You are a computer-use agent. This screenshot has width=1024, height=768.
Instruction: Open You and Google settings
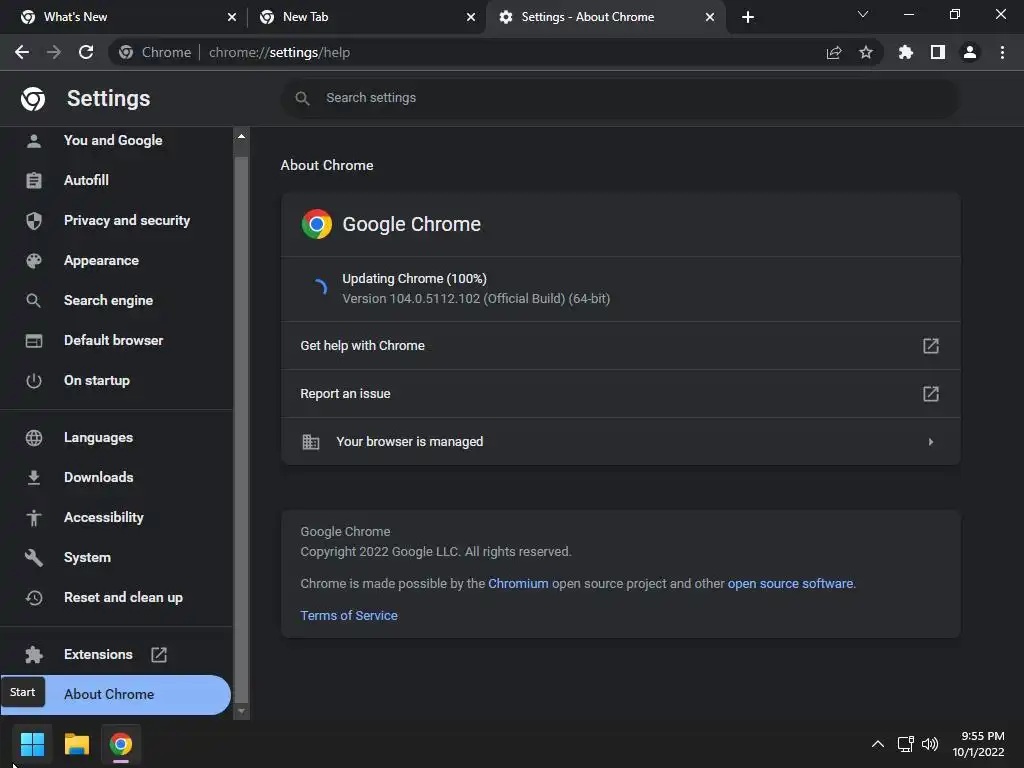115,140
